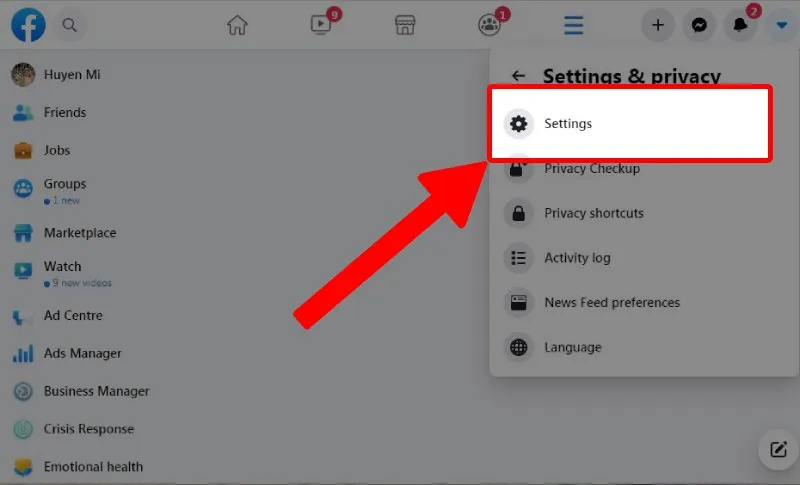Start a new message with compose icon
The height and width of the screenshot is (485, 800).
click(778, 449)
